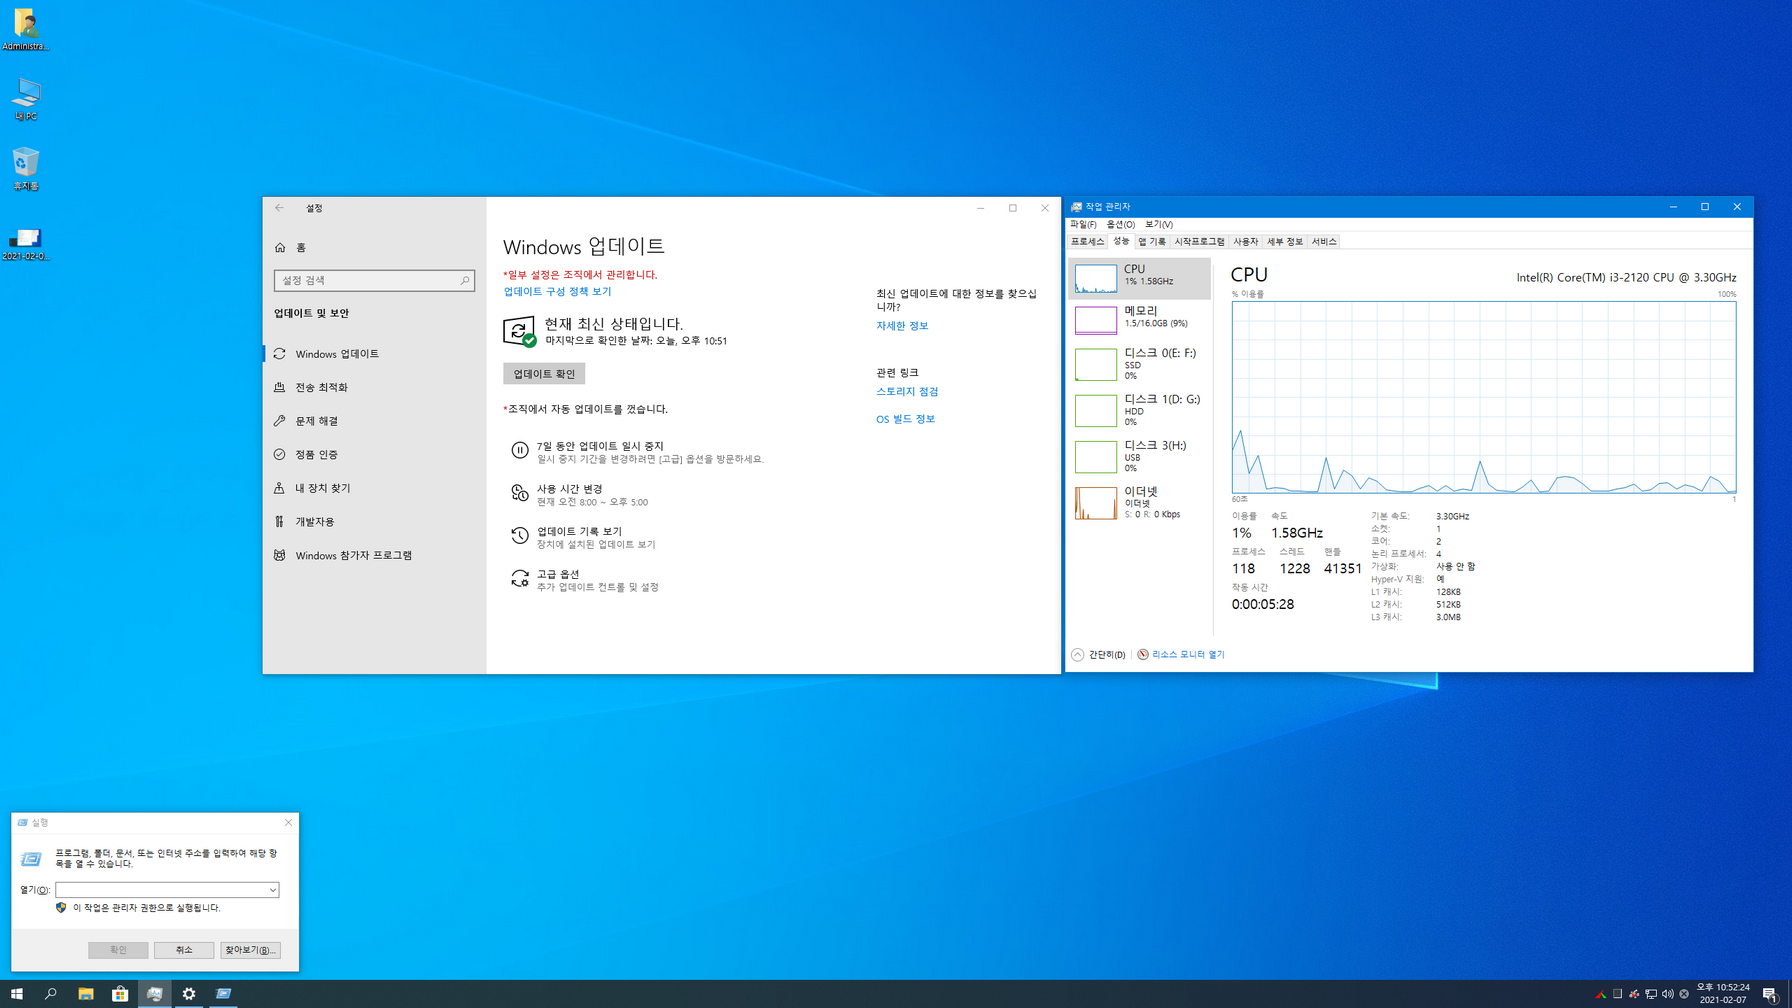The height and width of the screenshot is (1008, 1792).
Task: Open the 내 PC desktop icon
Action: click(x=26, y=100)
